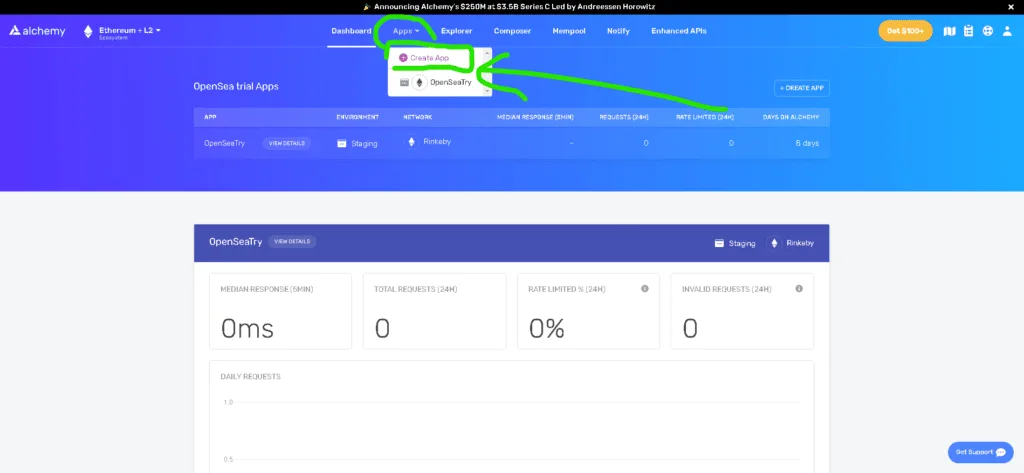Open the clipboard checklist icon in the header
Screen dimensions: 1024x473
pos(968,31)
